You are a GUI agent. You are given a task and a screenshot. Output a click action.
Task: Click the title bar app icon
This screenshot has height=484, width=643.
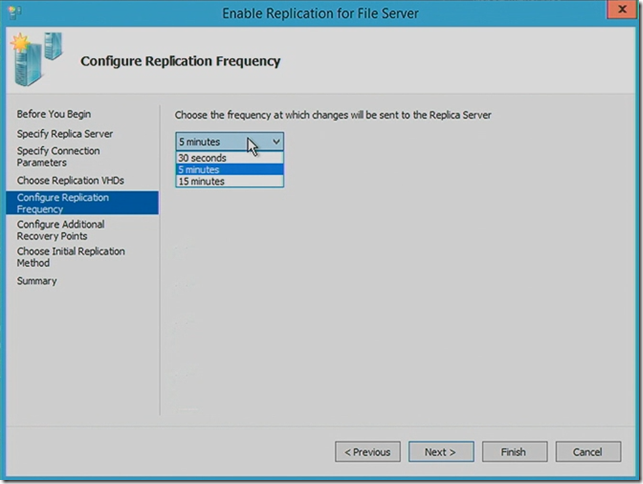(x=14, y=13)
